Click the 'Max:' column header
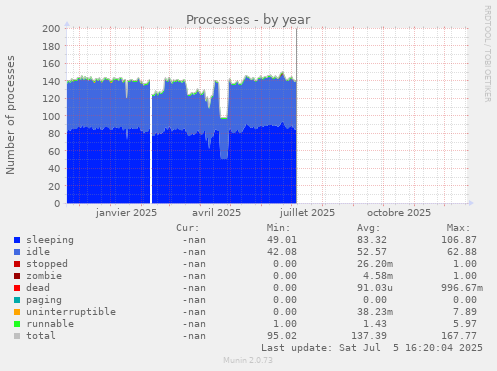 tap(458, 228)
